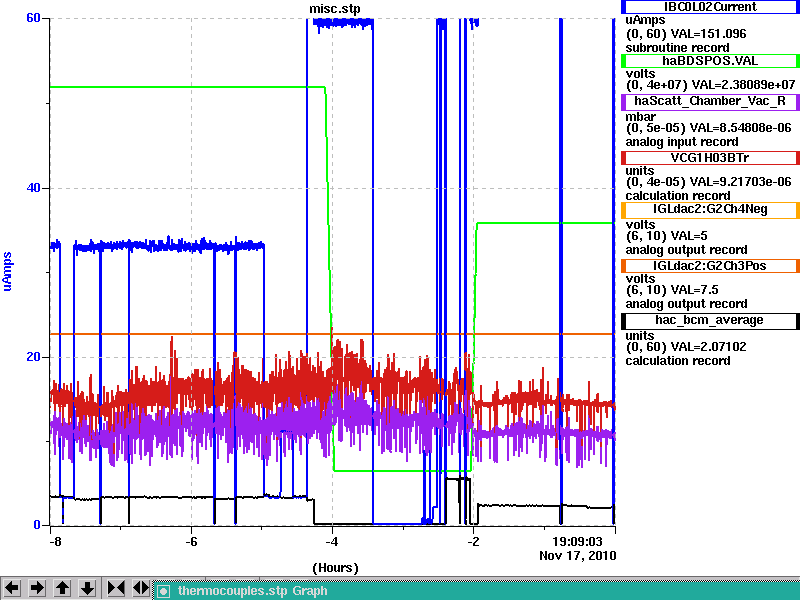The width and height of the screenshot is (800, 600).
Task: Click the vertical uAmps y-axis label
Action: (7, 271)
